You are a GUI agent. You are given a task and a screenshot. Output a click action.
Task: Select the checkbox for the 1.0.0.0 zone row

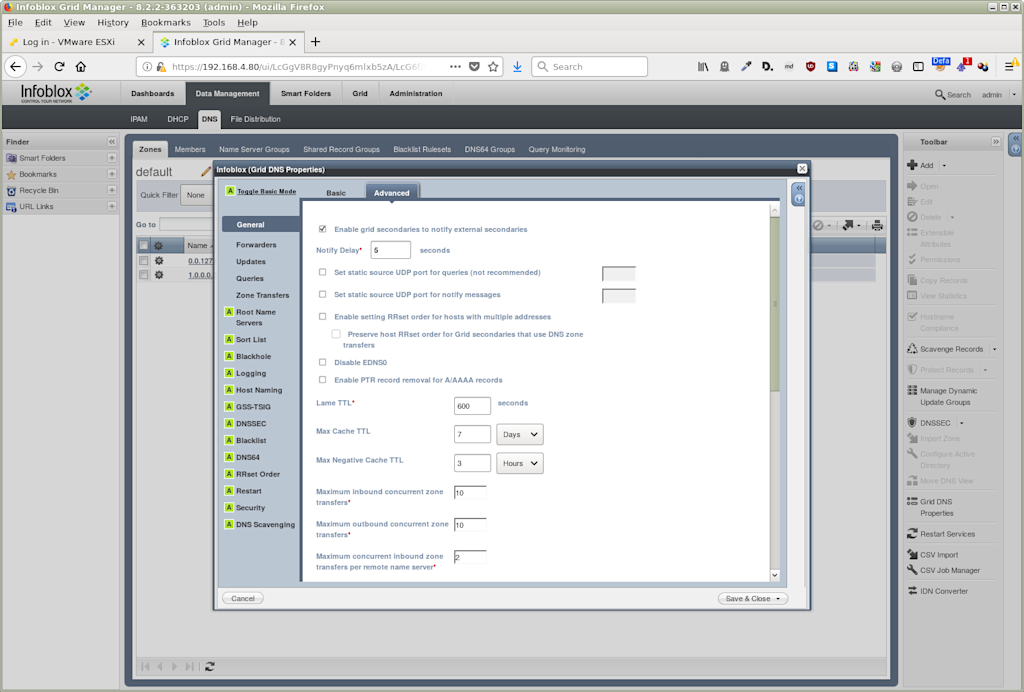coord(144,275)
